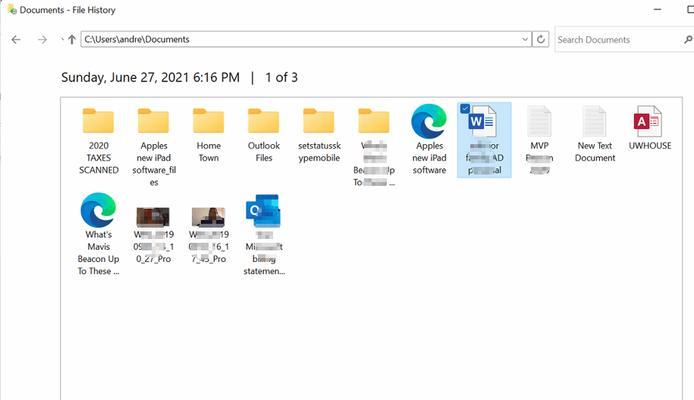Open the Home Town folder
Image resolution: width=694 pixels, height=400 pixels.
[x=208, y=135]
